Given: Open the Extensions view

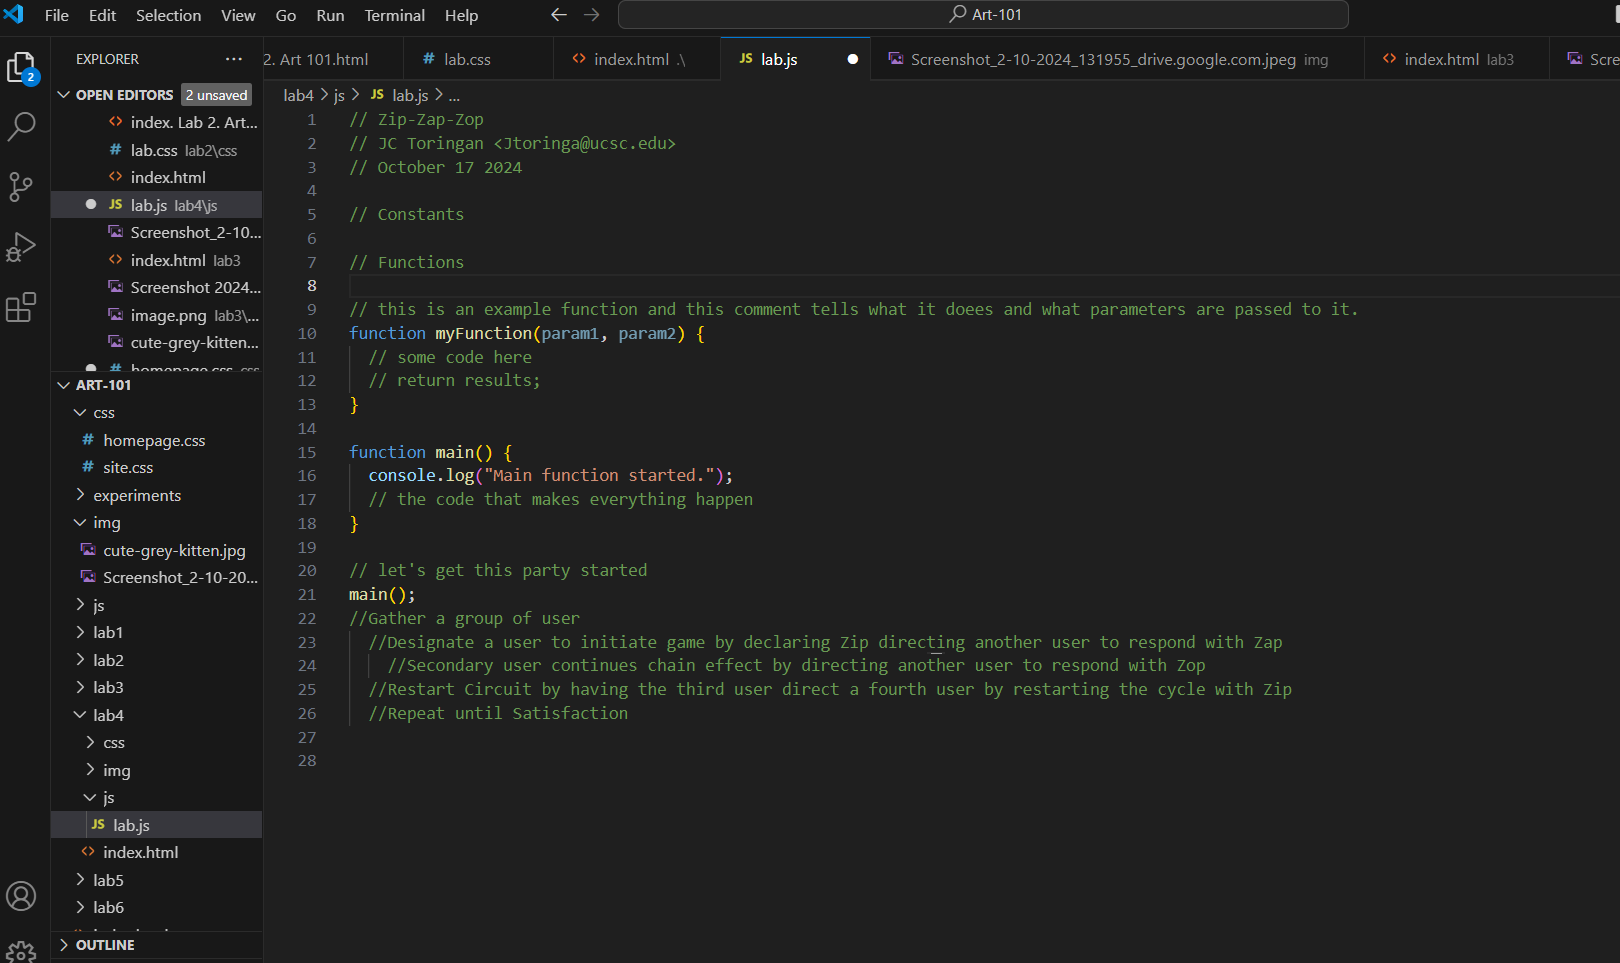Looking at the screenshot, I should (21, 307).
